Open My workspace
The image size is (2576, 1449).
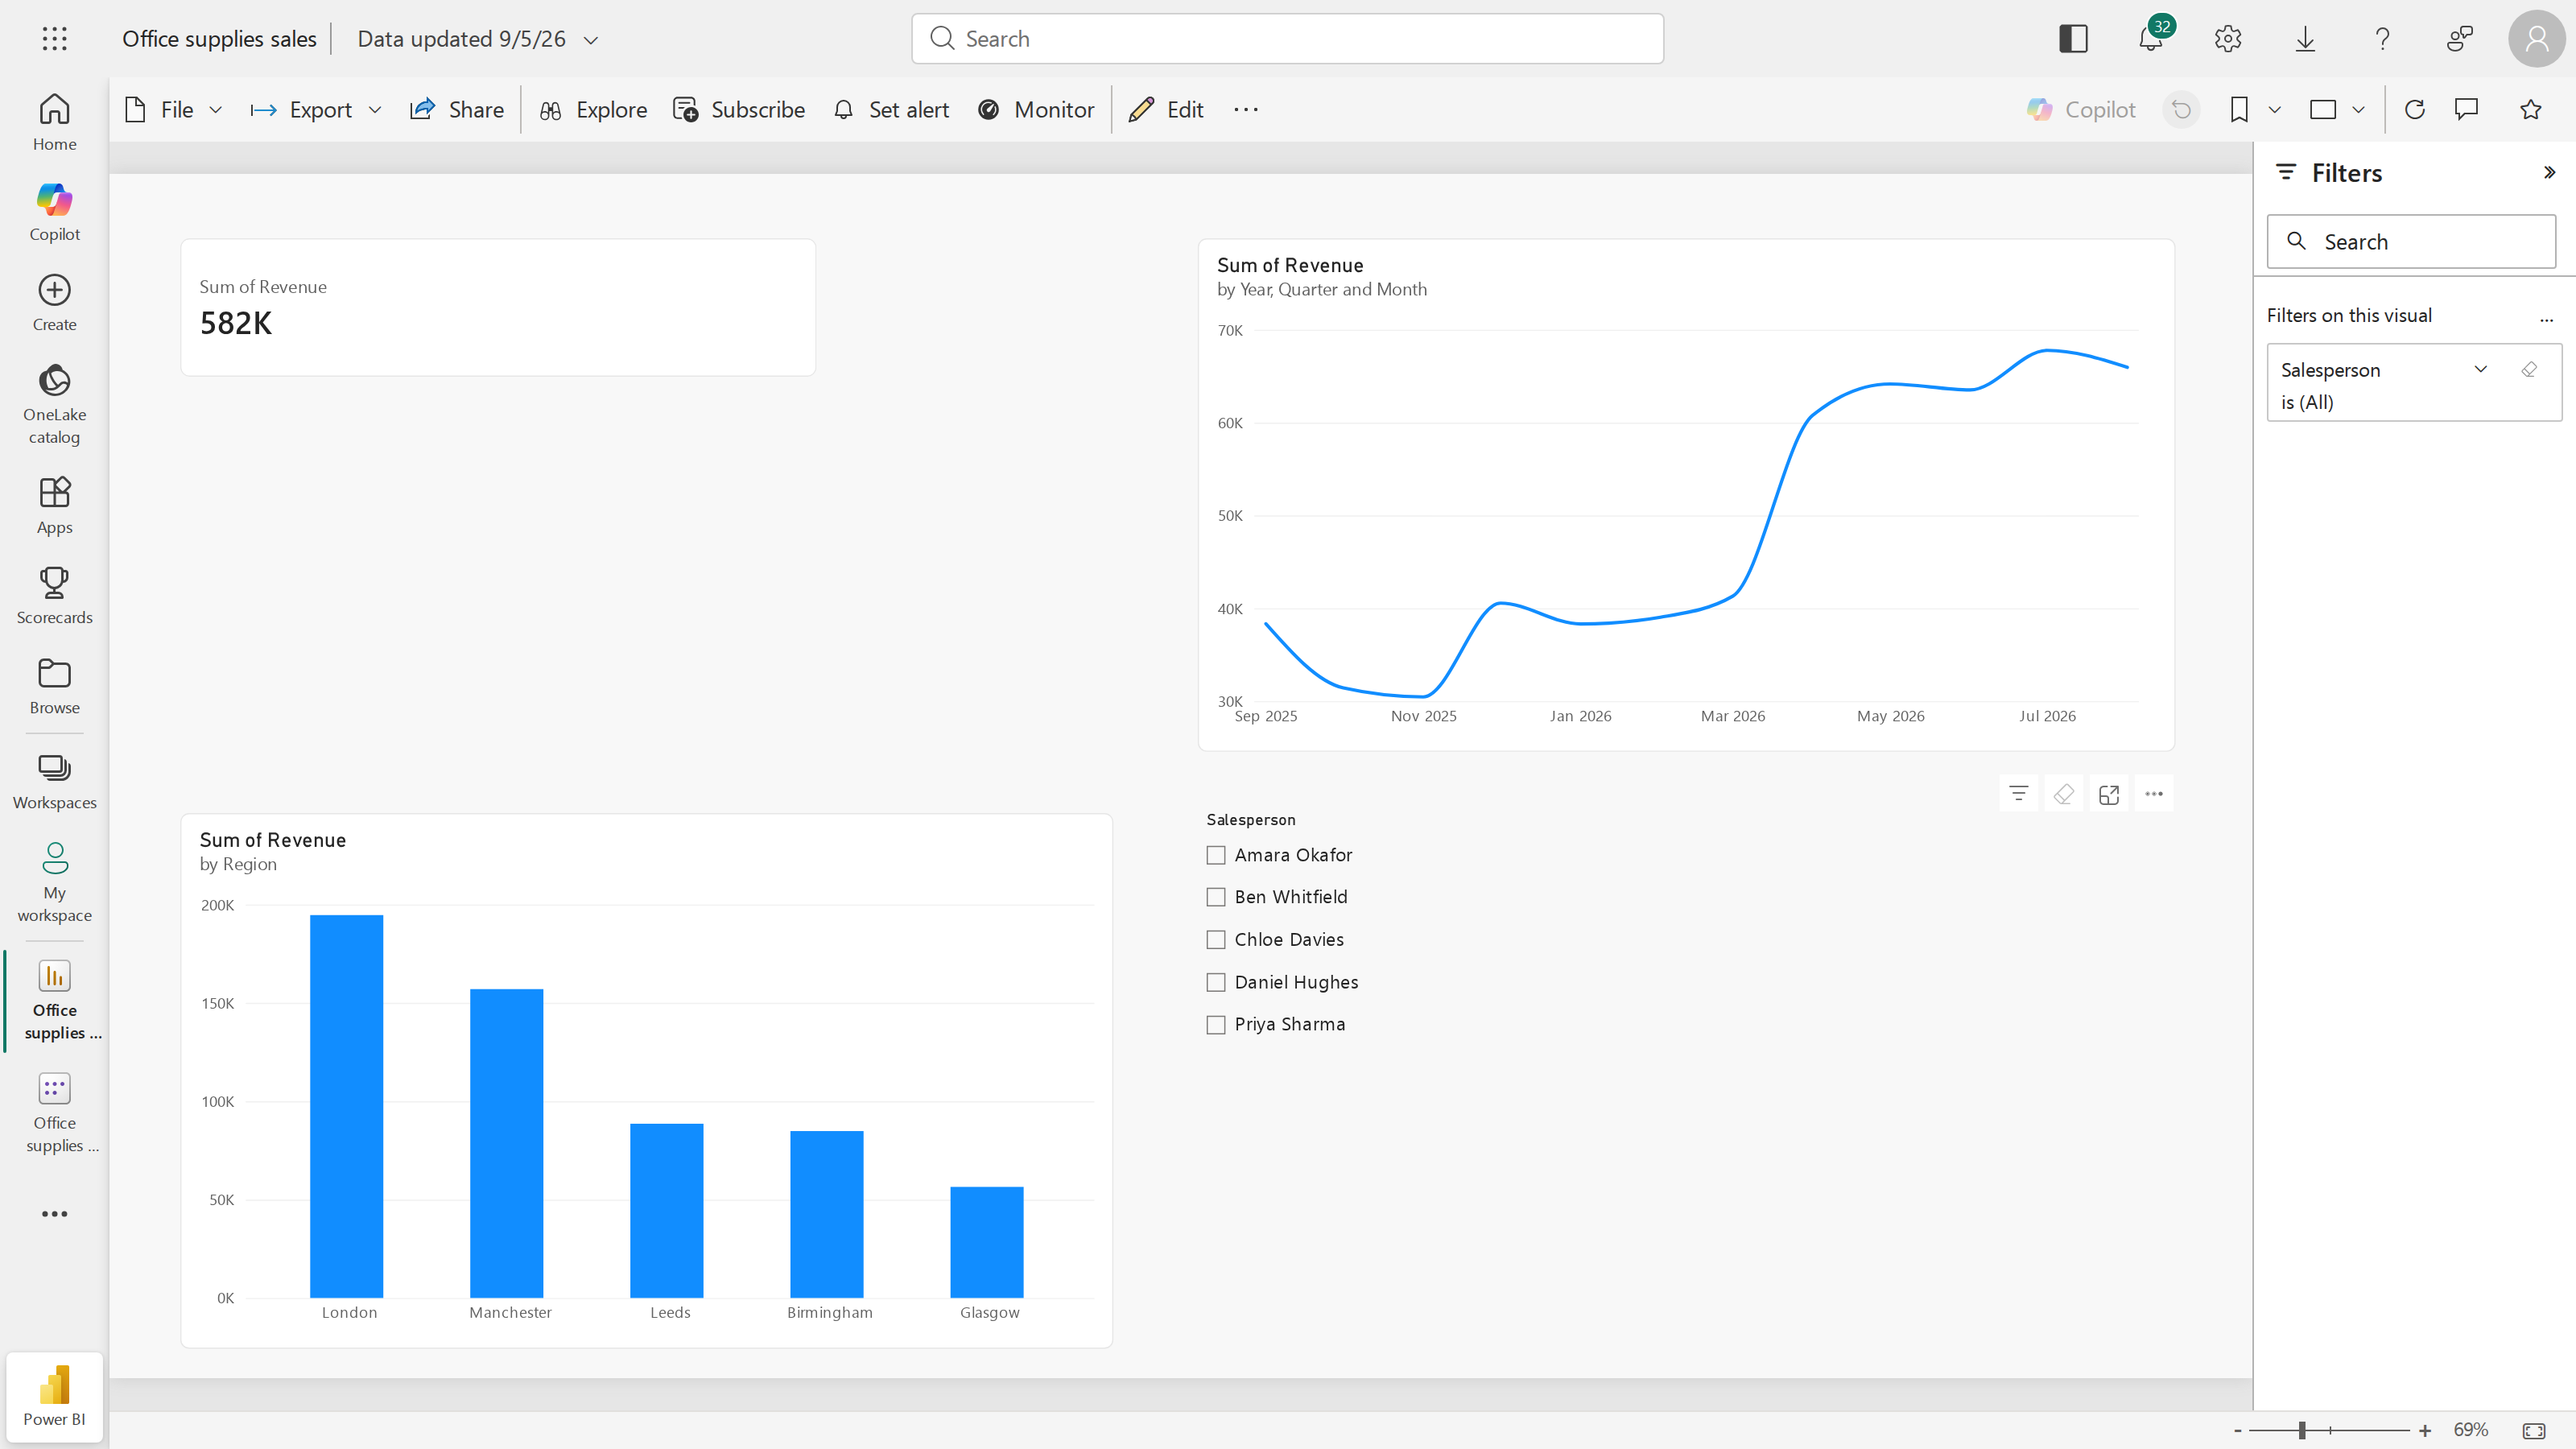(x=54, y=882)
